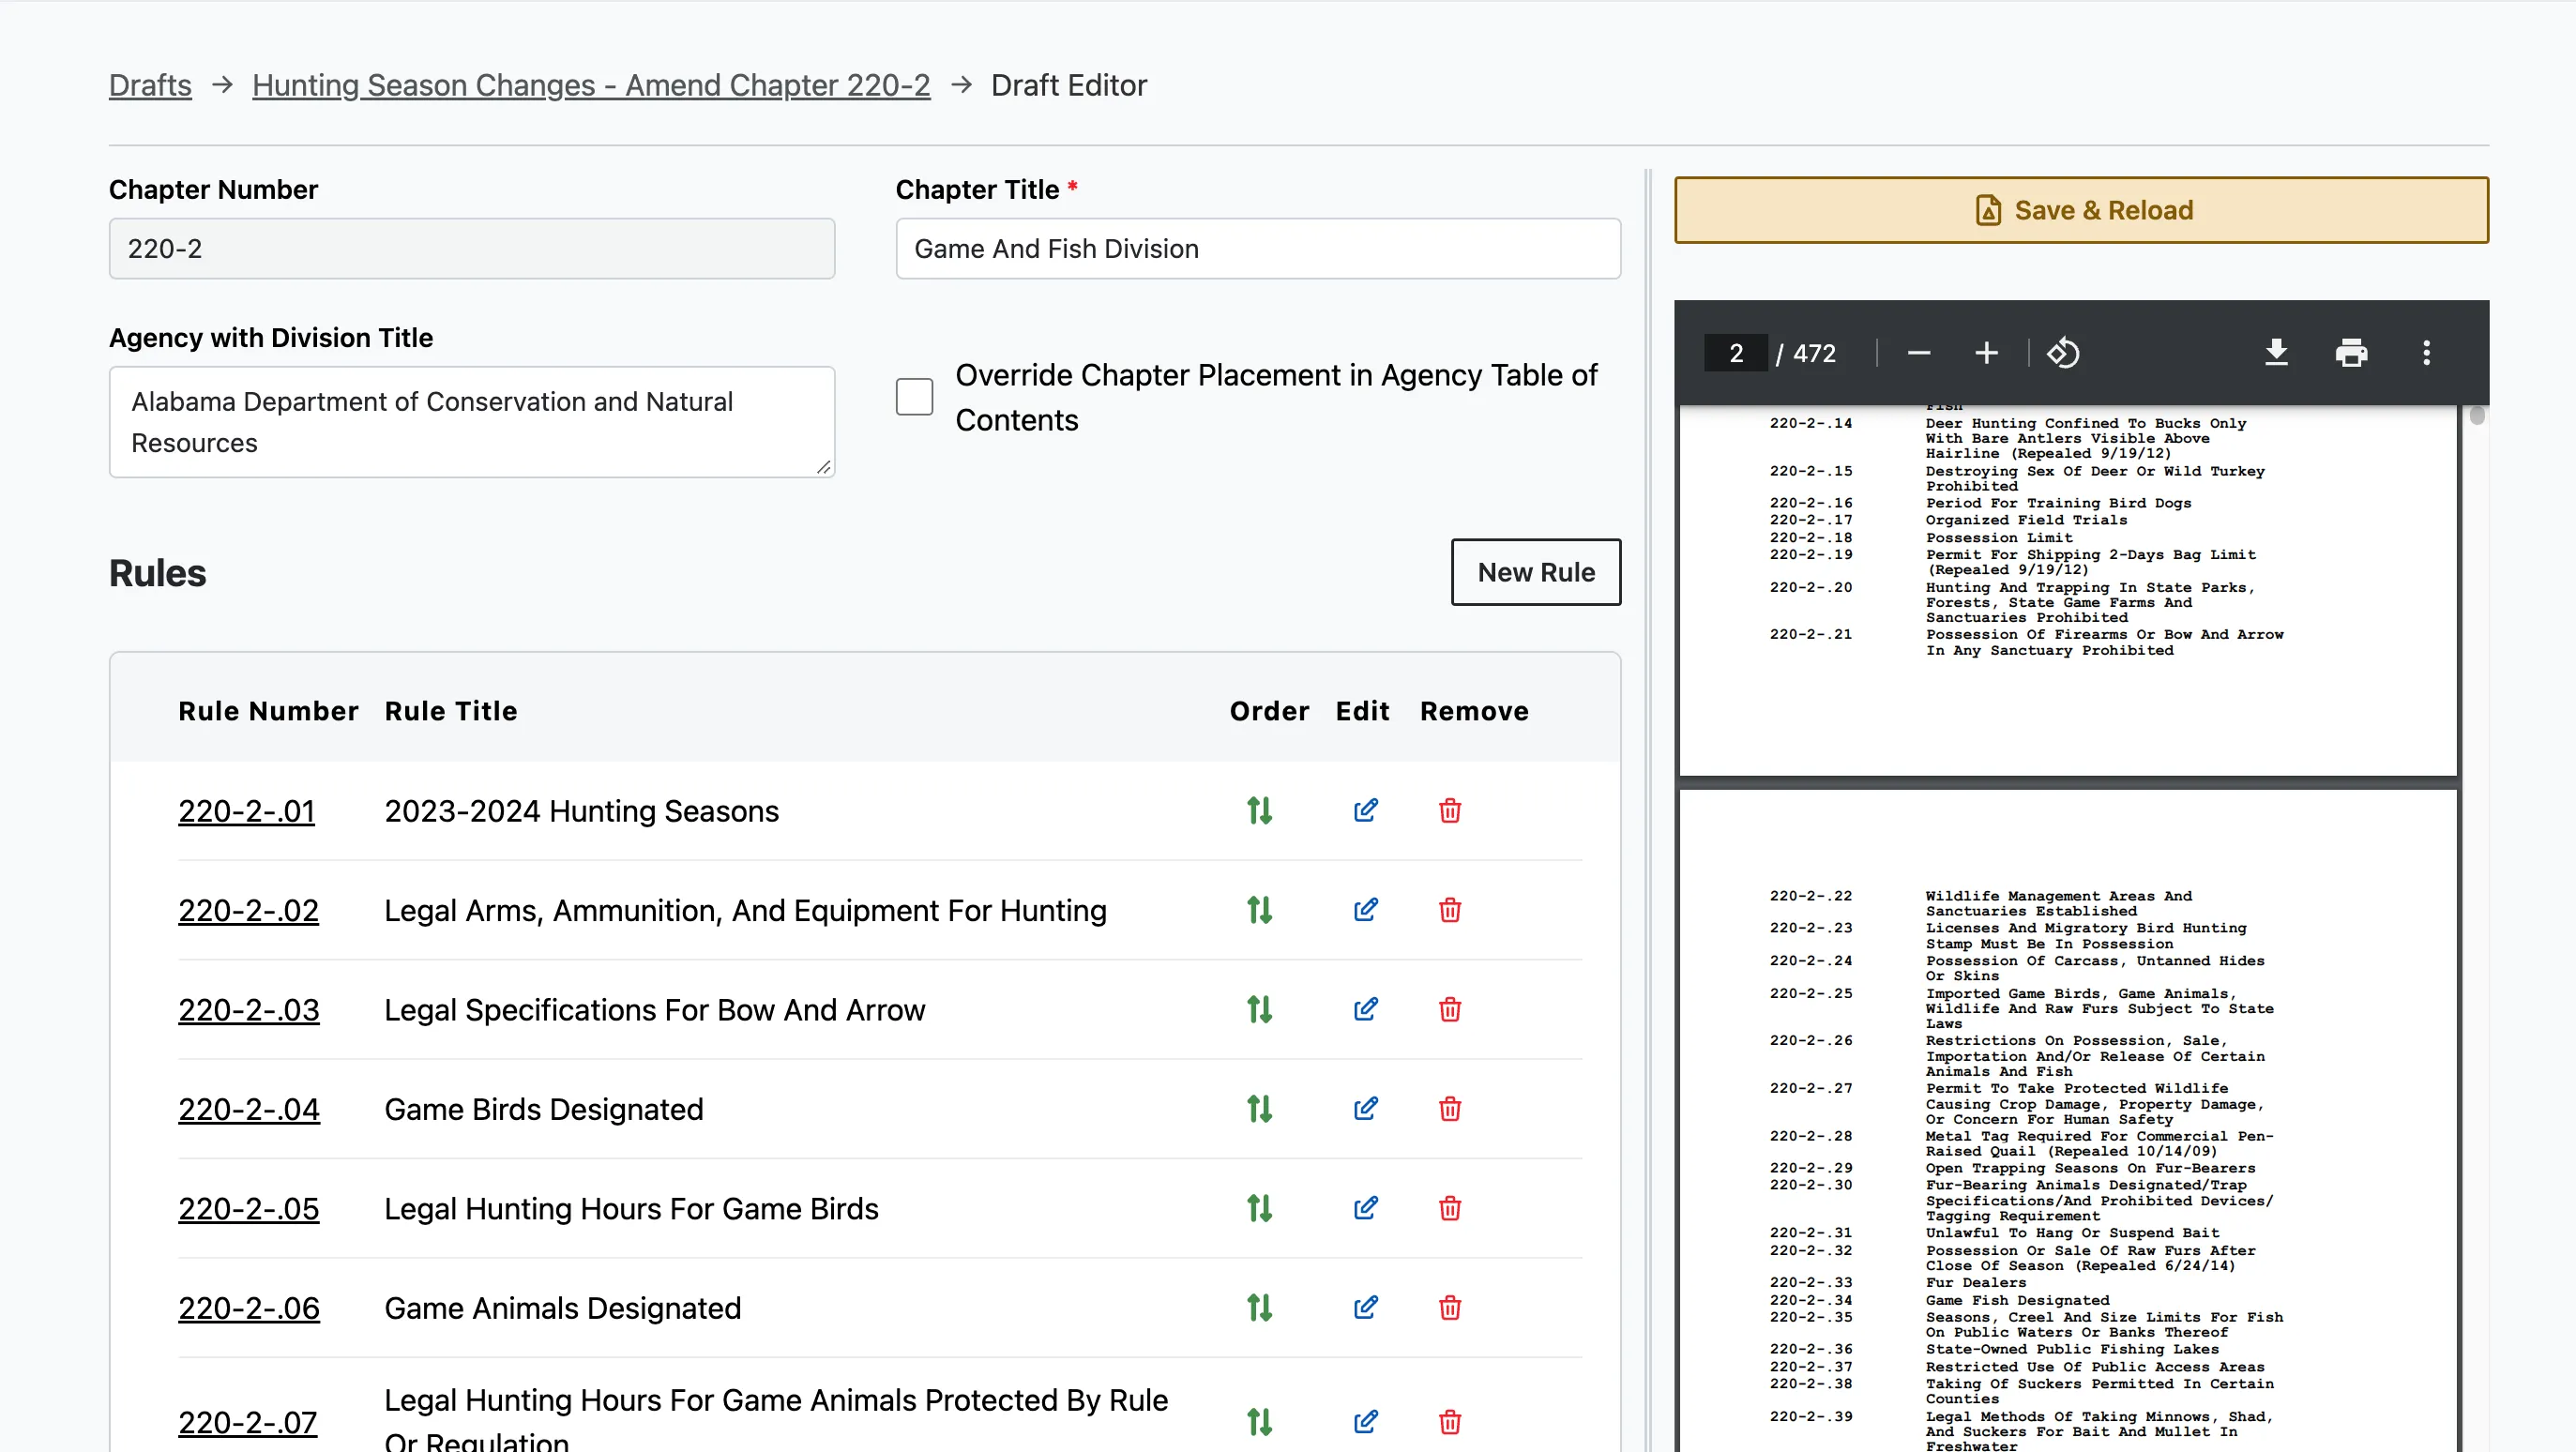Click Save & Reload button
Image resolution: width=2576 pixels, height=1452 pixels.
pos(2081,210)
